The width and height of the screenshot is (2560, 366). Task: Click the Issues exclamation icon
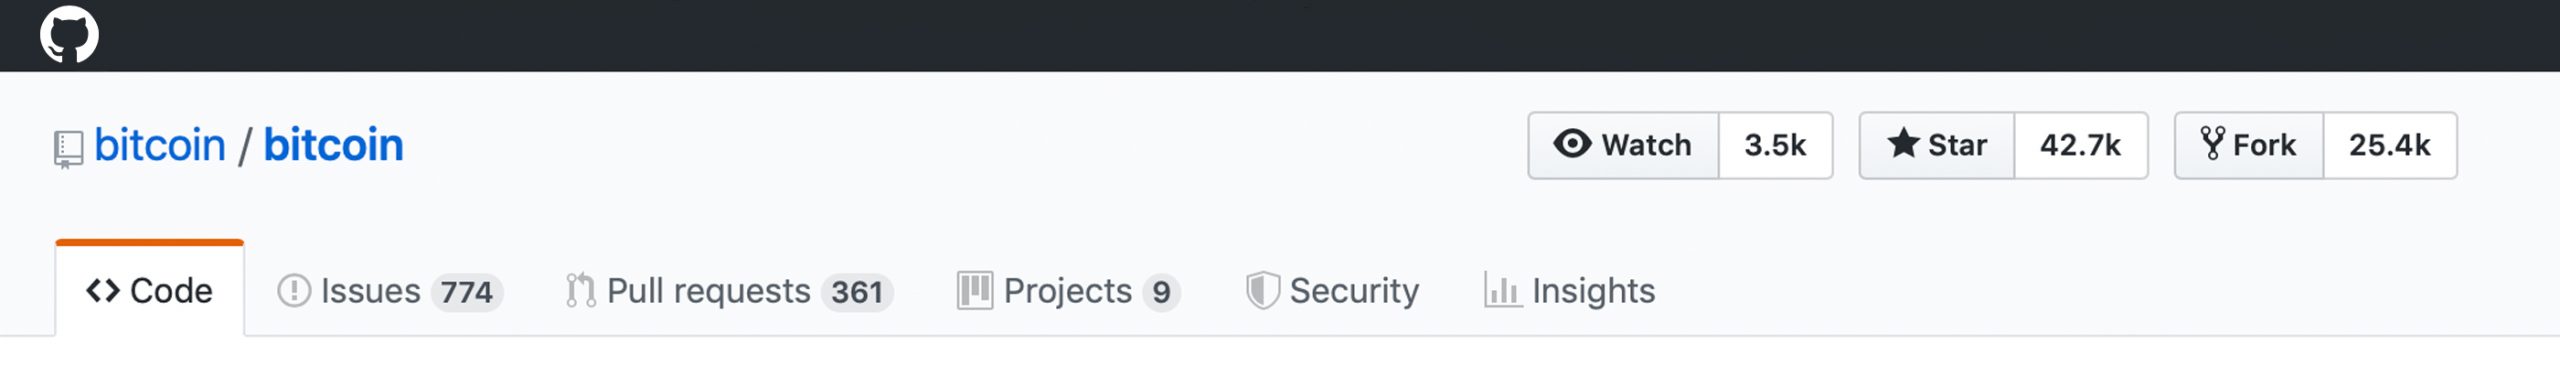pyautogui.click(x=294, y=291)
